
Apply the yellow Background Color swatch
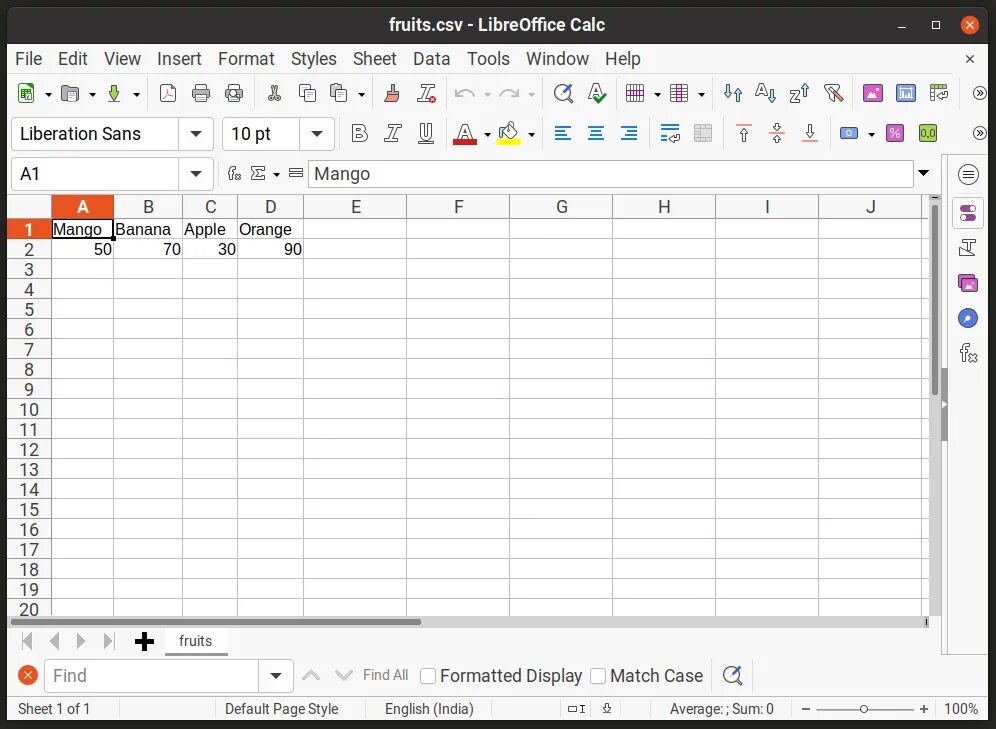(x=509, y=134)
